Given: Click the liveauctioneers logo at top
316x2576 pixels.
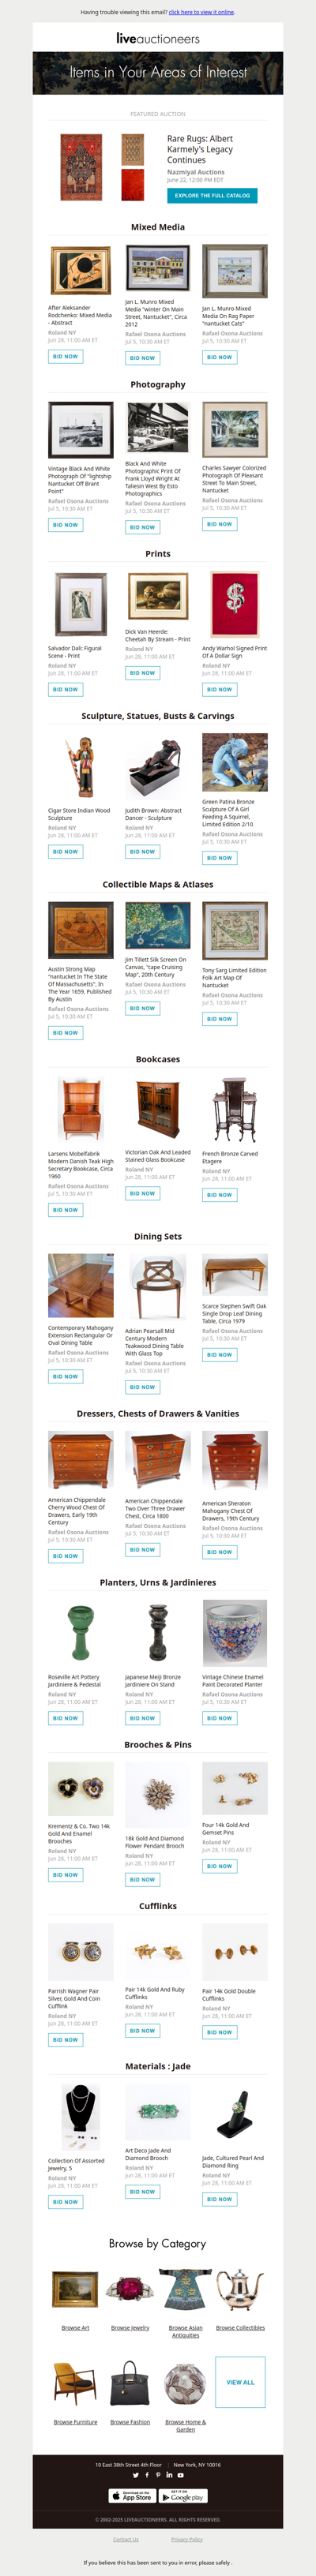Looking at the screenshot, I should 158,38.
